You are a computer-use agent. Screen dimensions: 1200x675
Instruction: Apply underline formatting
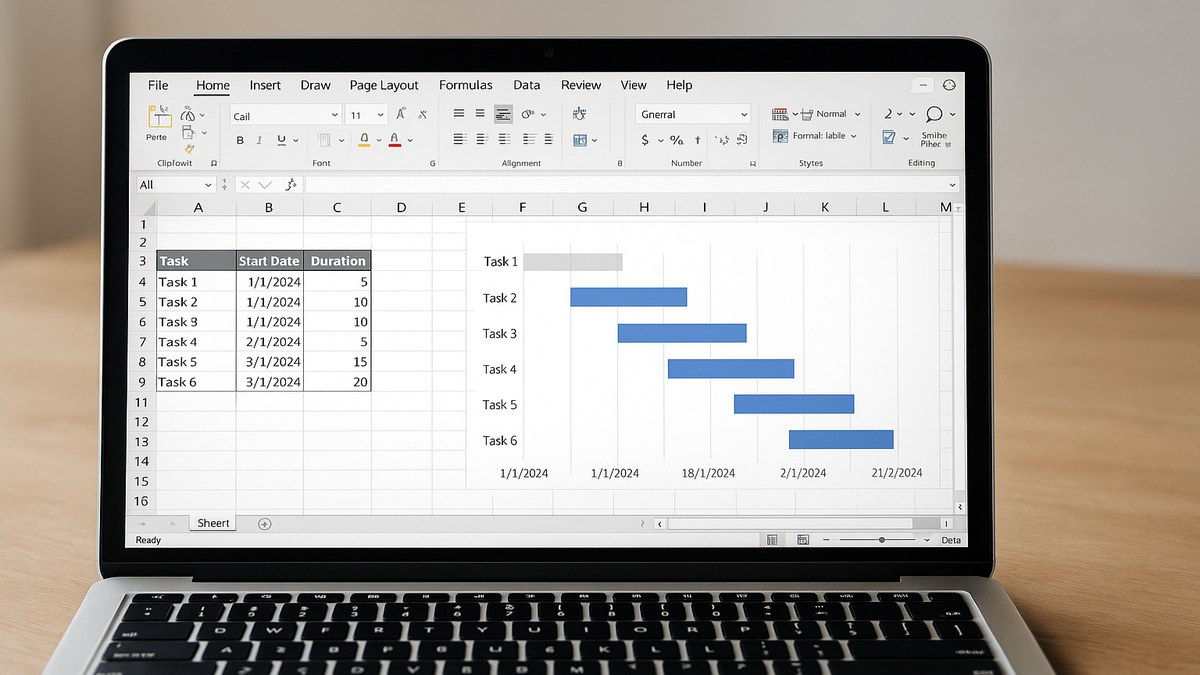click(x=280, y=141)
